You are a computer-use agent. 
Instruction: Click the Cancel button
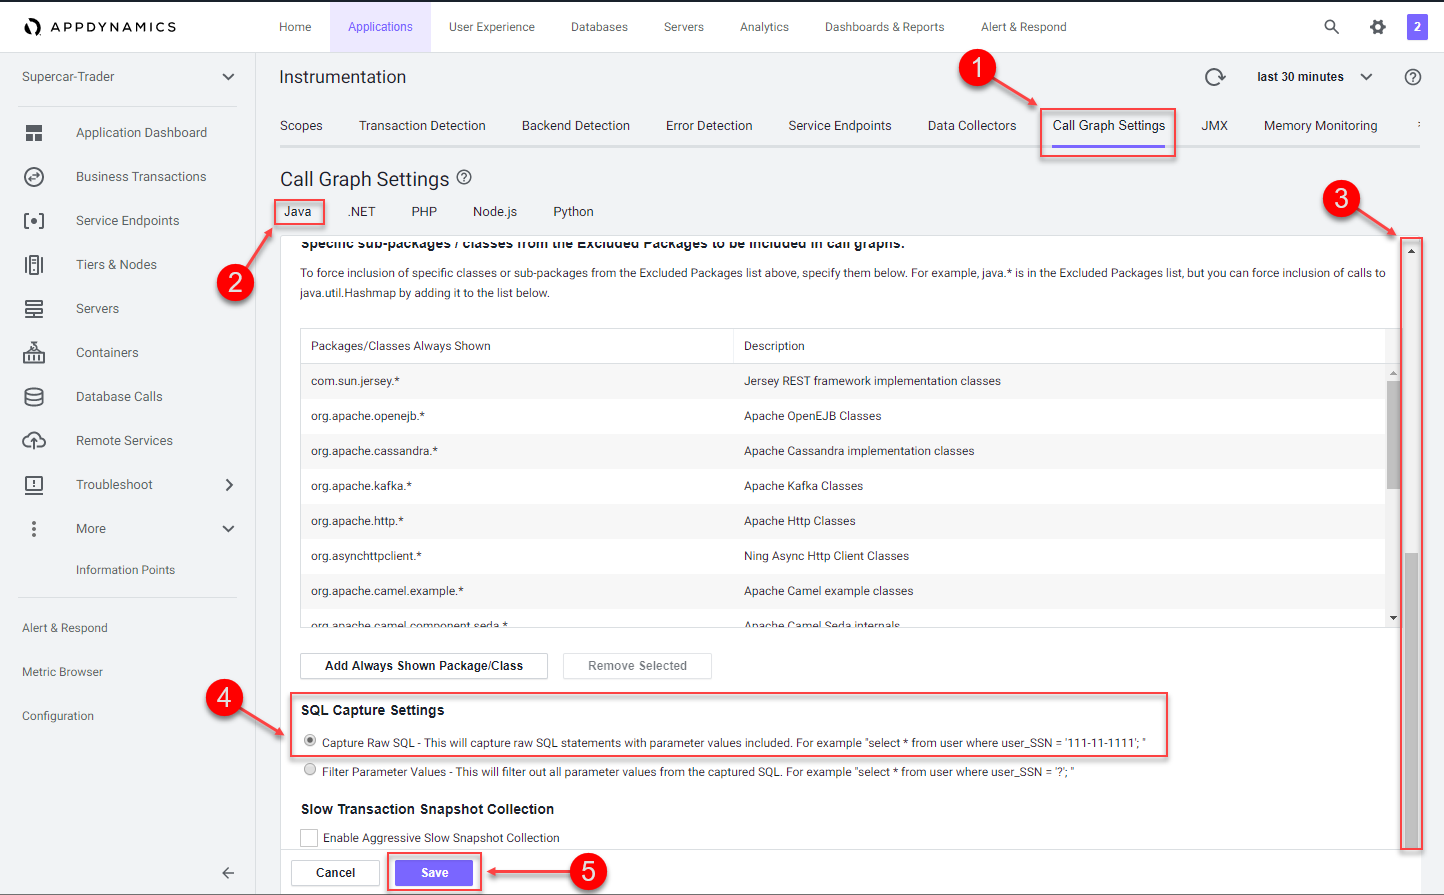pos(336,873)
